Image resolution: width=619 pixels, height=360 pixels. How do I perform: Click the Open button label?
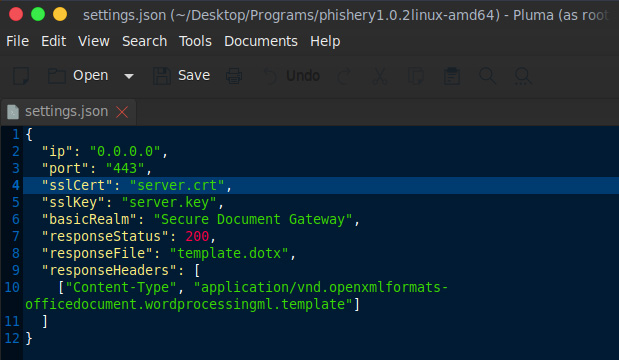tap(90, 75)
